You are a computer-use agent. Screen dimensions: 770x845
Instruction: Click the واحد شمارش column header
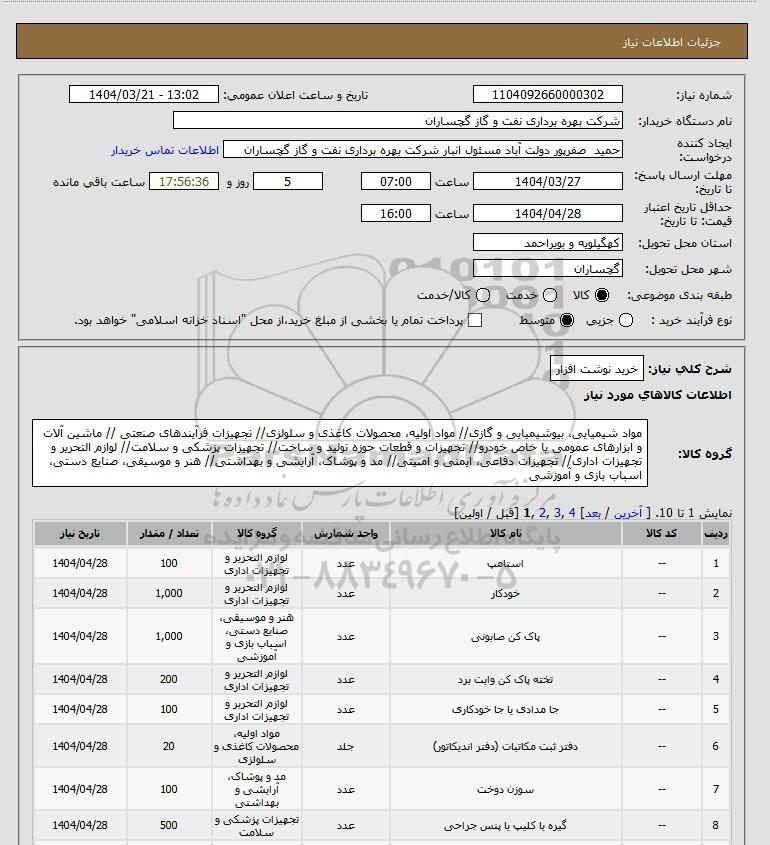346,534
